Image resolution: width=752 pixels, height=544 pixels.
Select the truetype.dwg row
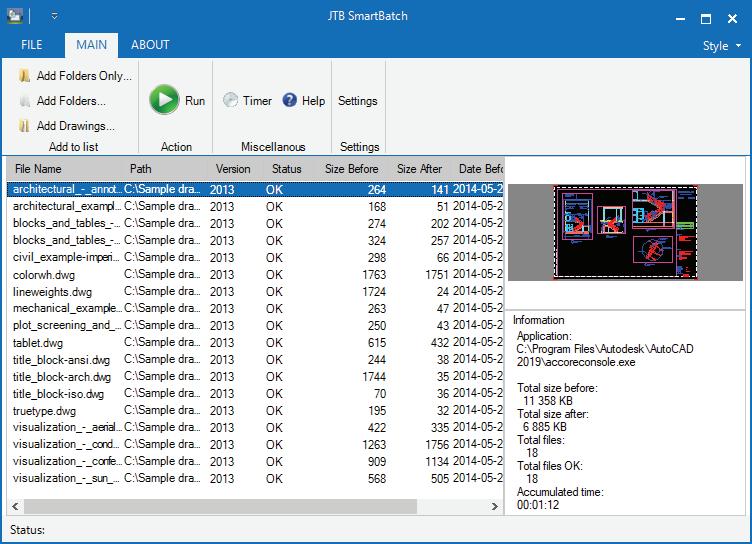255,411
